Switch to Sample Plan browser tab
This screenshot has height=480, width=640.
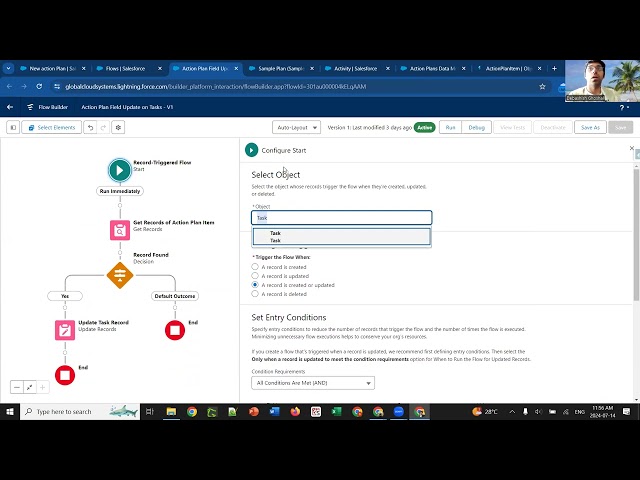(282, 69)
